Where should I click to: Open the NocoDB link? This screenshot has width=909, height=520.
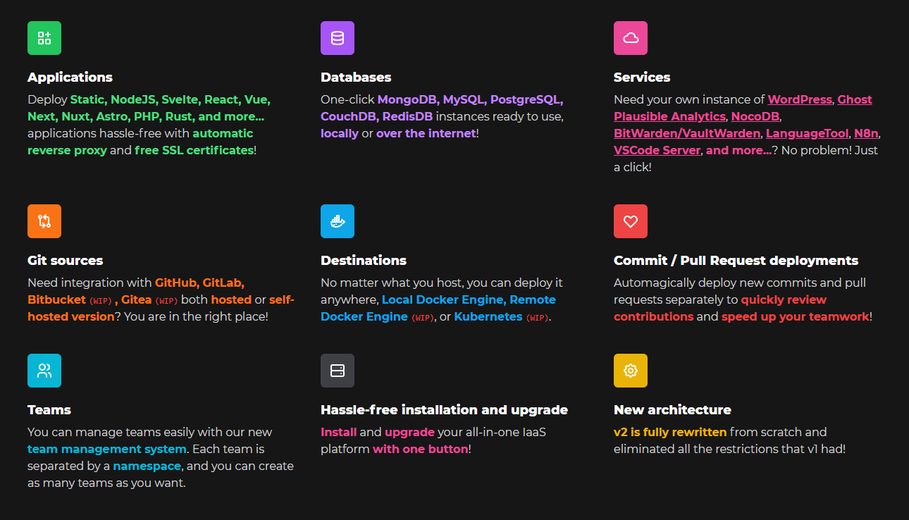755,117
